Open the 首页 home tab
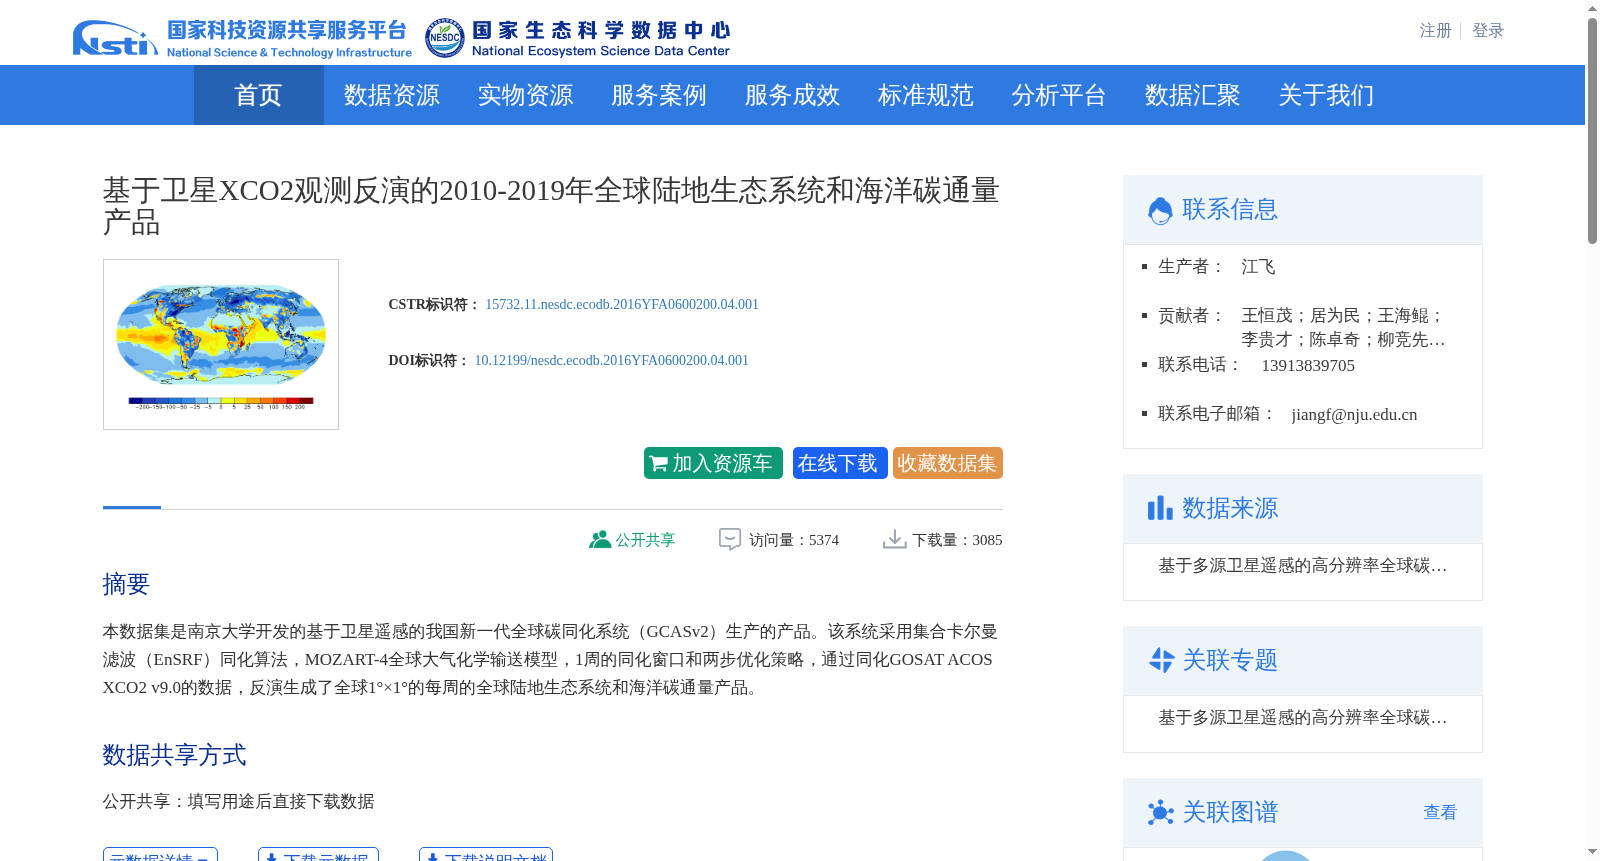This screenshot has height=861, width=1600. (258, 95)
